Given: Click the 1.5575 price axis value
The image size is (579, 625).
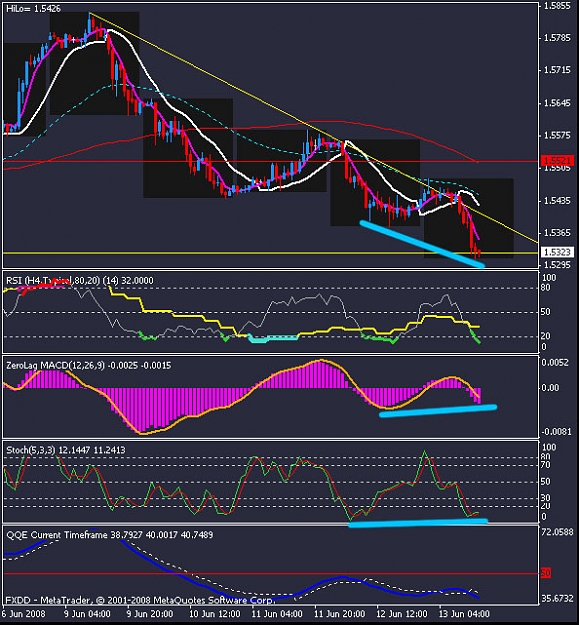Looking at the screenshot, I should tap(557, 136).
